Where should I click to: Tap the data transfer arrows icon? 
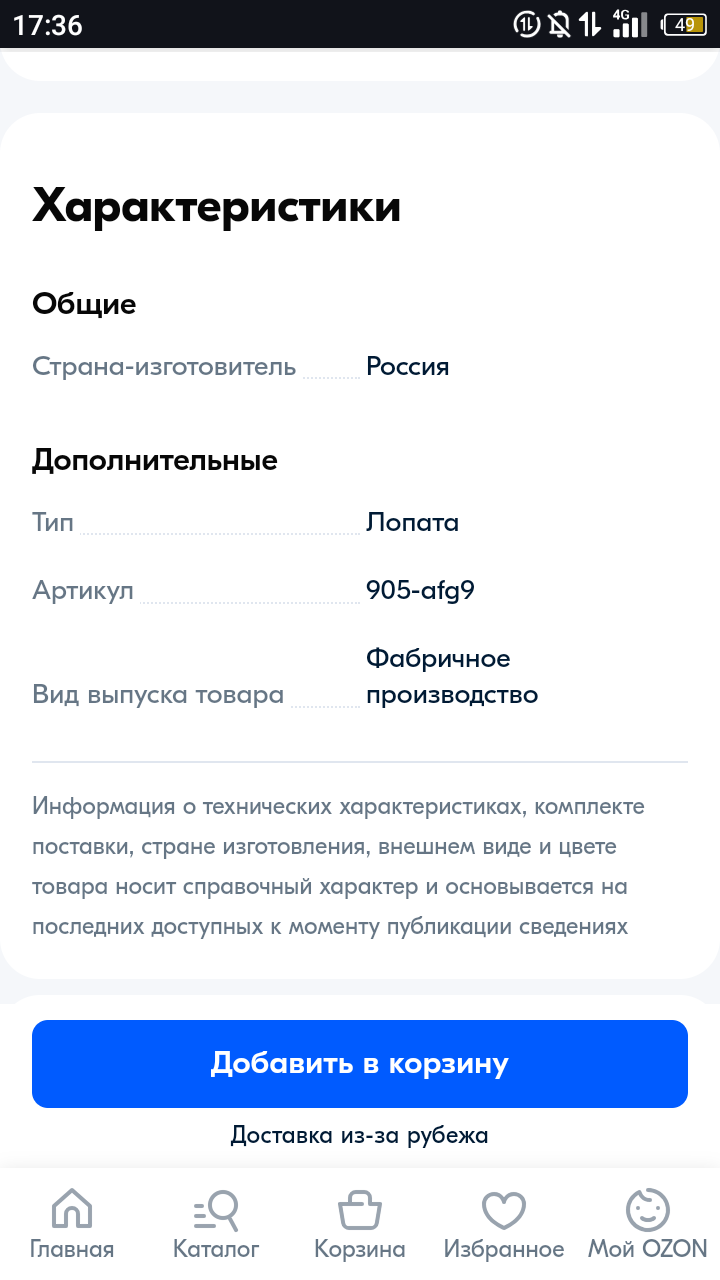point(591,25)
